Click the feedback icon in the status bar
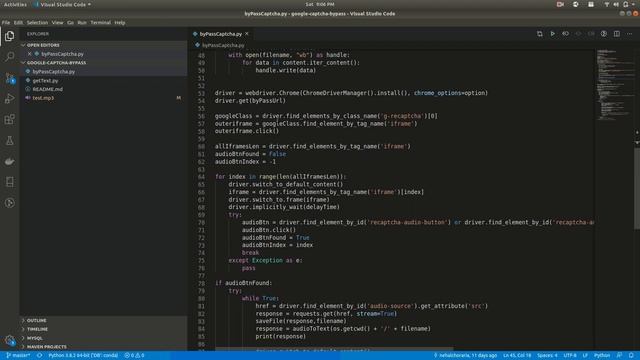Screen dimensions: 640x360 pyautogui.click(x=619, y=356)
